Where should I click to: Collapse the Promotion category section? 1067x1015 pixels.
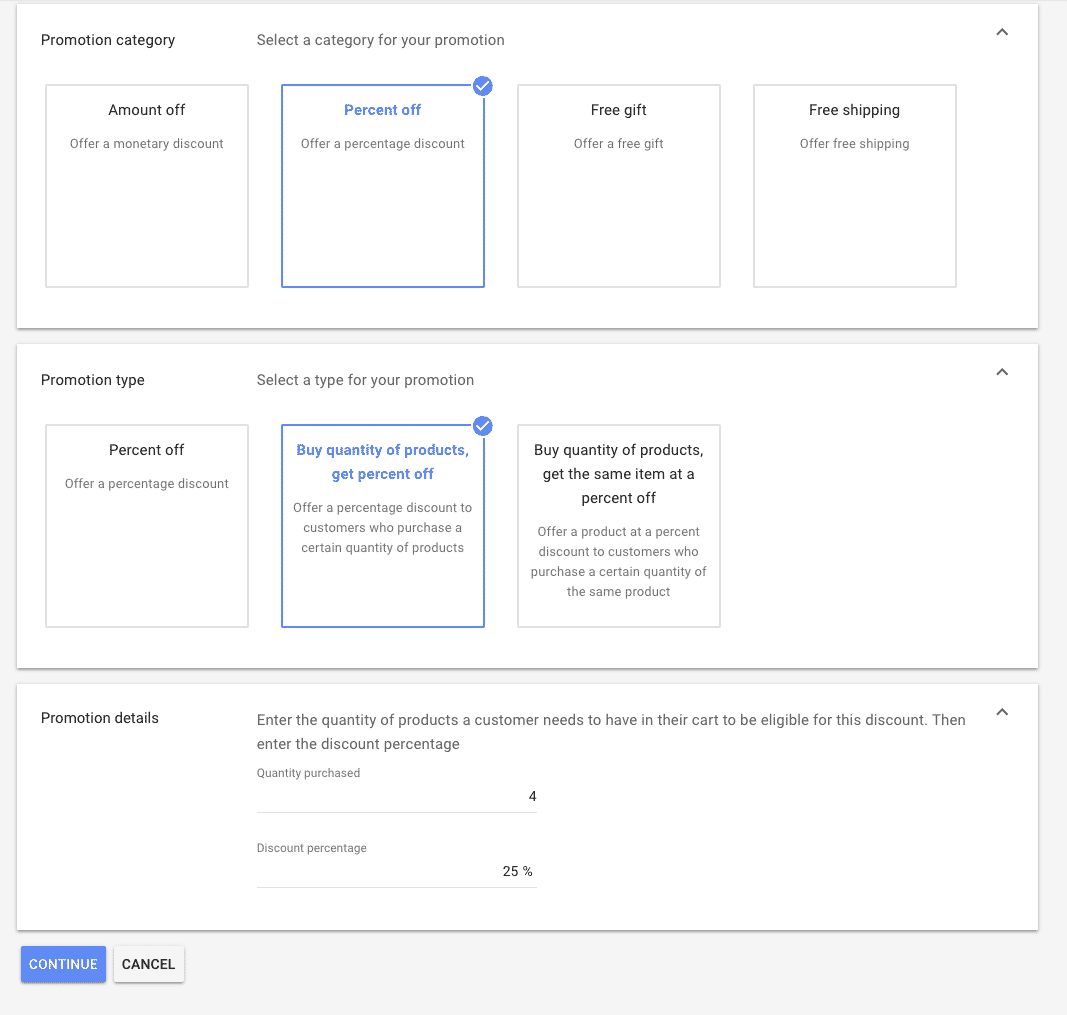coord(1002,32)
